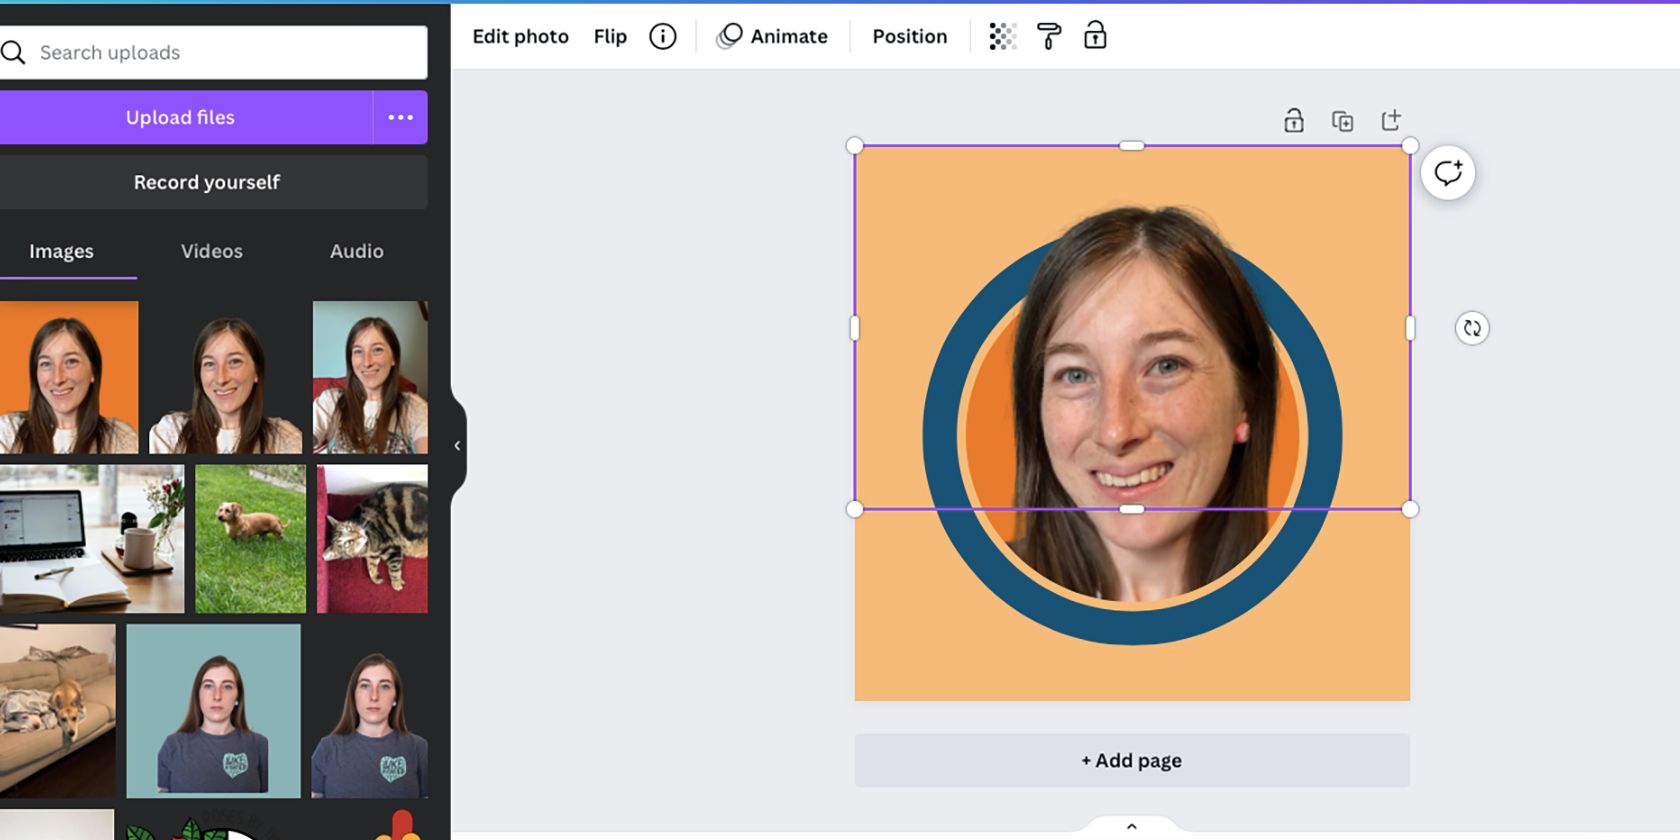Screen dimensions: 1680x840
Task: Select the Copy style paint roller icon
Action: (x=1049, y=37)
